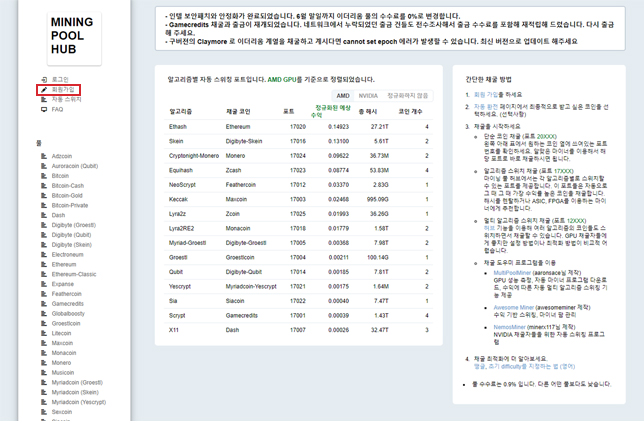
Task: Click the chart icon next to Bitcoin-Cash
Action: 44,186
